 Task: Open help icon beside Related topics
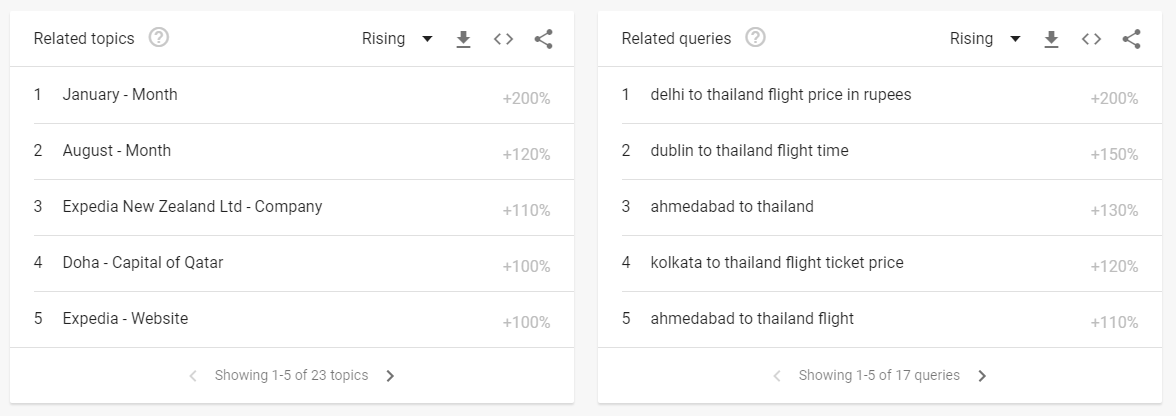[158, 37]
